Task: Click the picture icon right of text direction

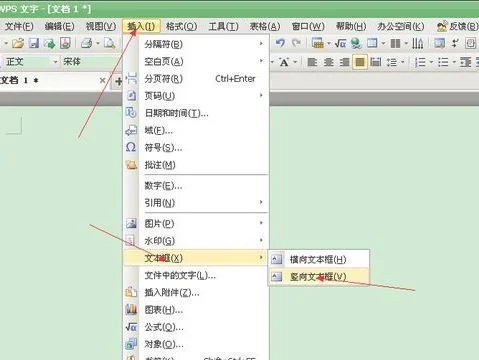Action: pos(439,43)
